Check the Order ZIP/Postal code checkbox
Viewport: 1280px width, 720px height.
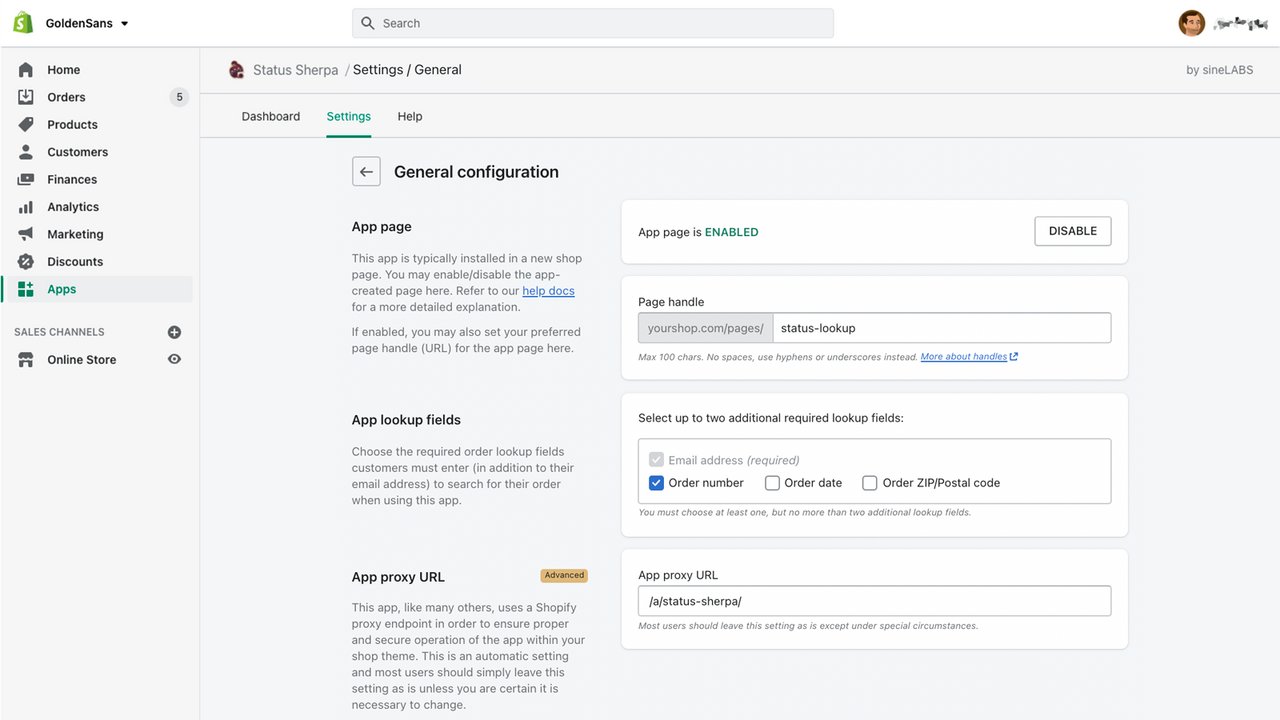point(870,483)
